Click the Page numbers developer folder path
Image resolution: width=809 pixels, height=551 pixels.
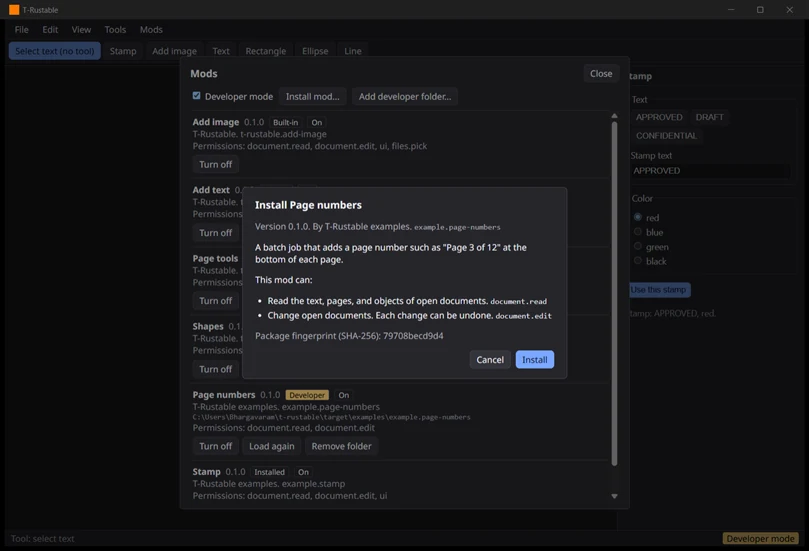tap(332, 417)
